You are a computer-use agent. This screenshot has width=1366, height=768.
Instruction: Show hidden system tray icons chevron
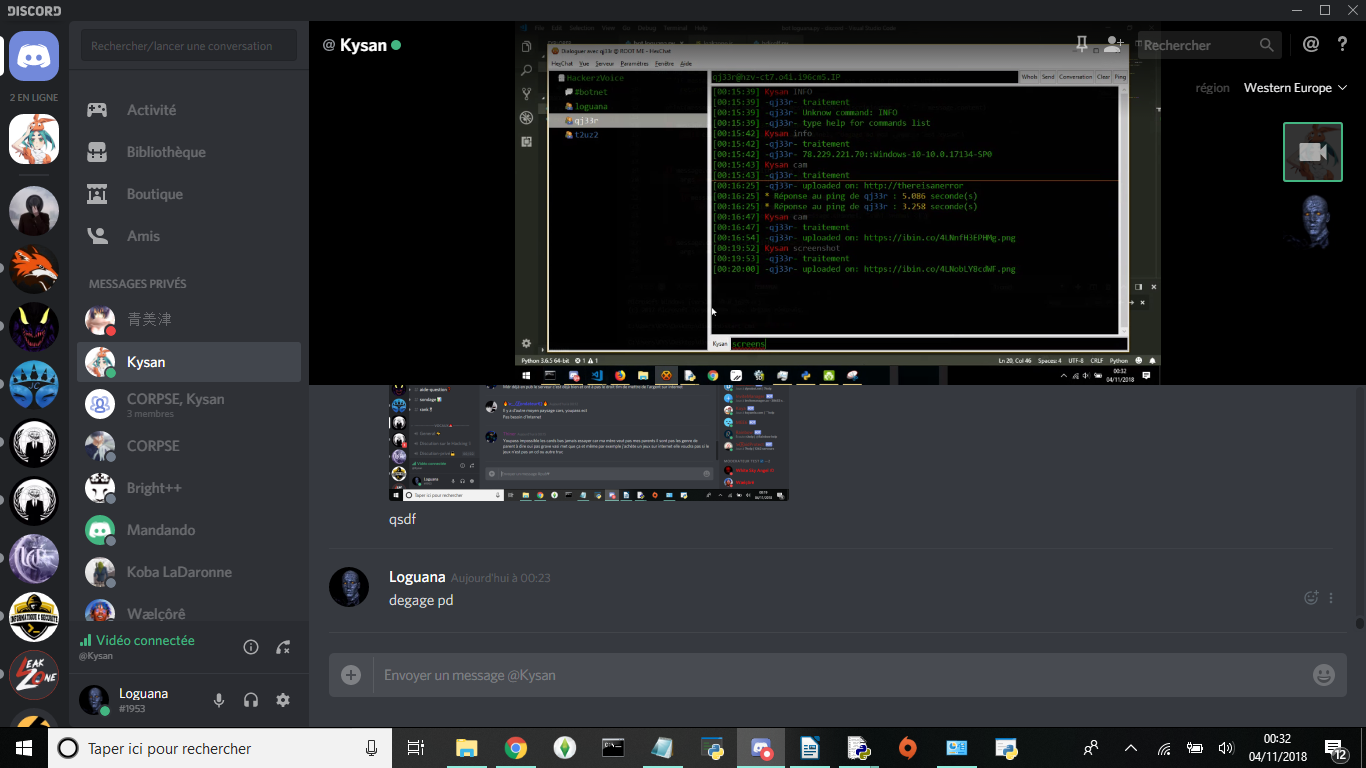click(1131, 748)
